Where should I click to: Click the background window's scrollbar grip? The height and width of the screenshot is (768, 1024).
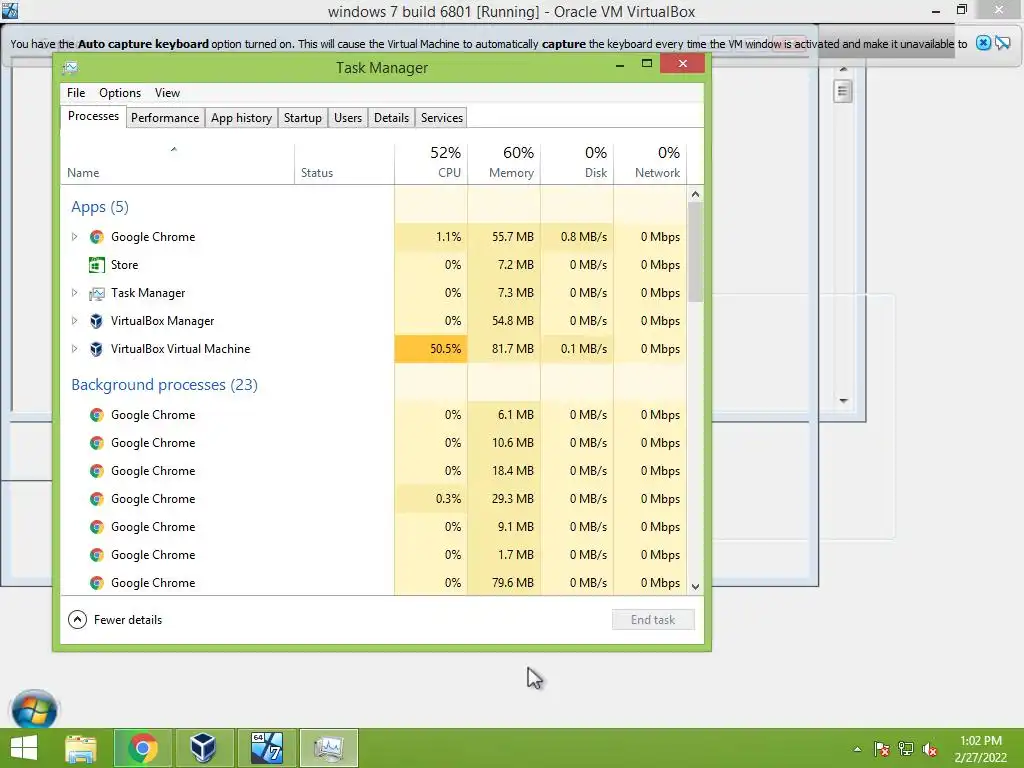pos(843,91)
